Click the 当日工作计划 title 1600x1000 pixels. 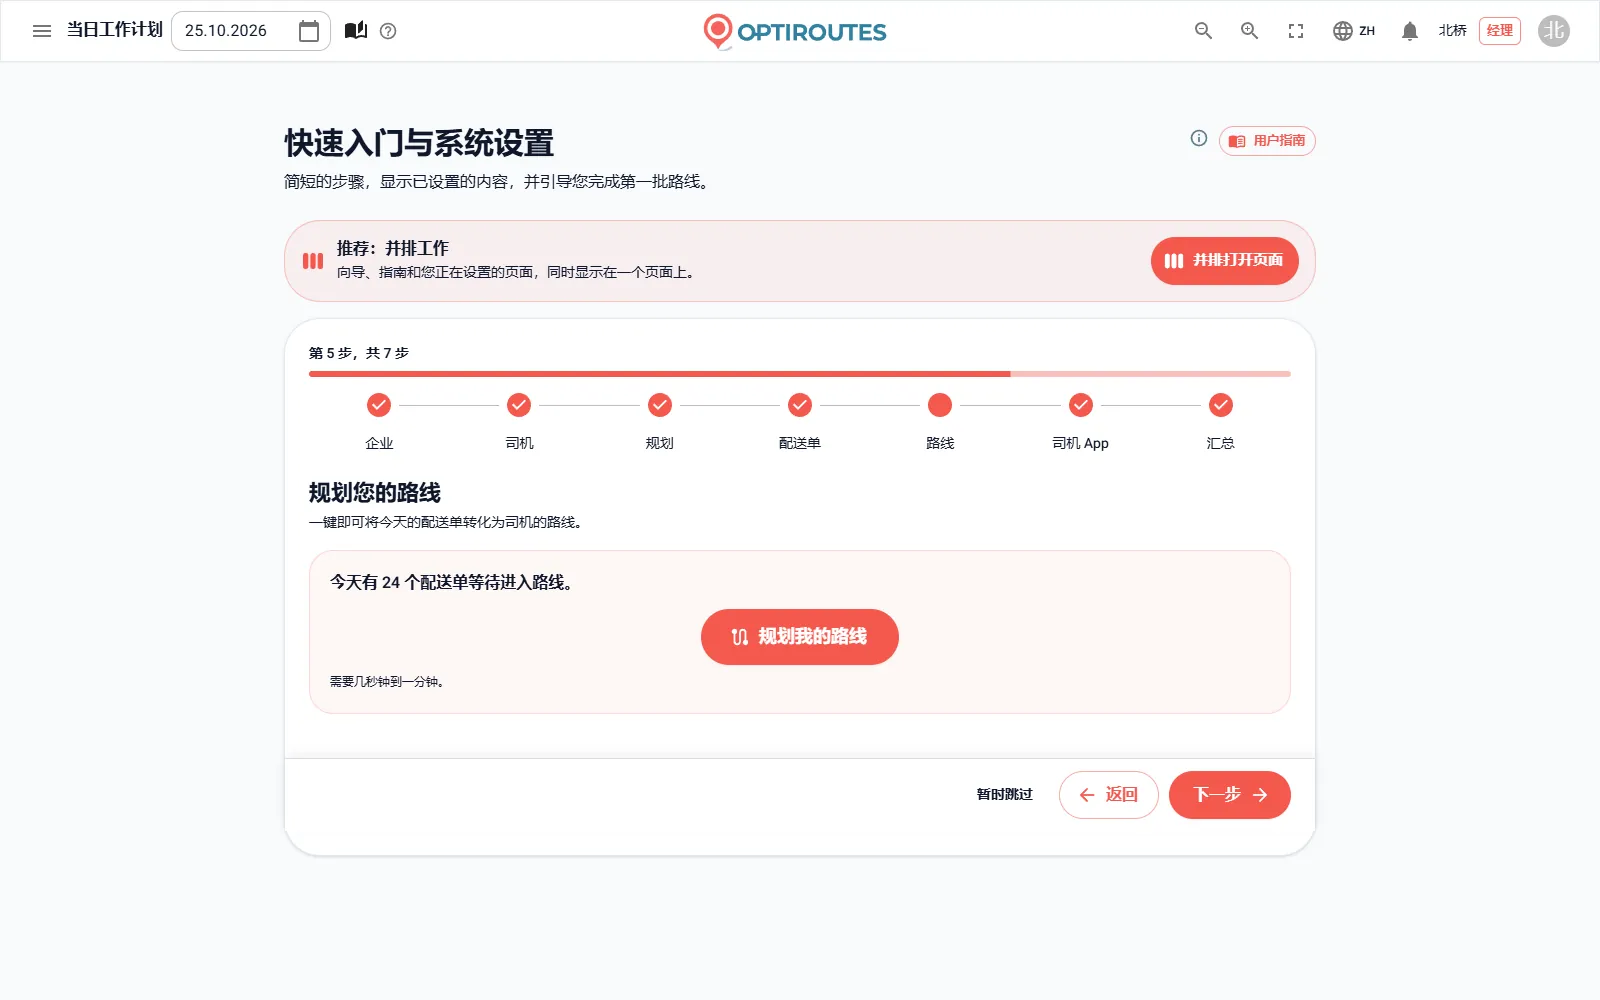[x=114, y=30]
